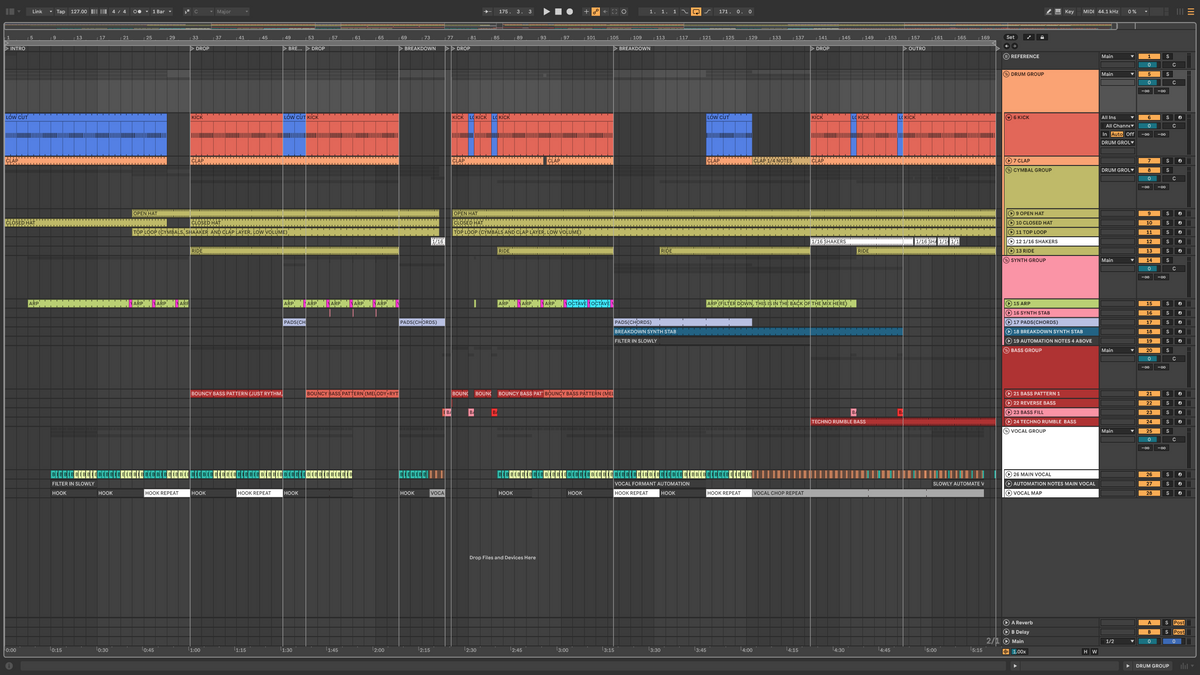This screenshot has width=1200, height=675.
Task: Click the Stop transport button
Action: pos(558,11)
